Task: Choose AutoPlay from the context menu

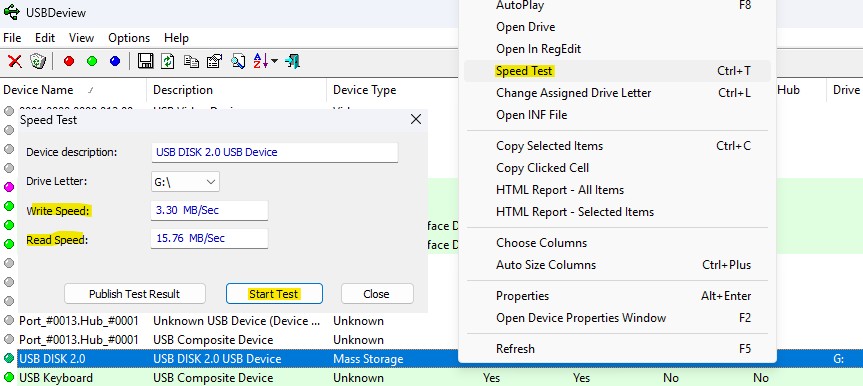Action: coord(617,6)
